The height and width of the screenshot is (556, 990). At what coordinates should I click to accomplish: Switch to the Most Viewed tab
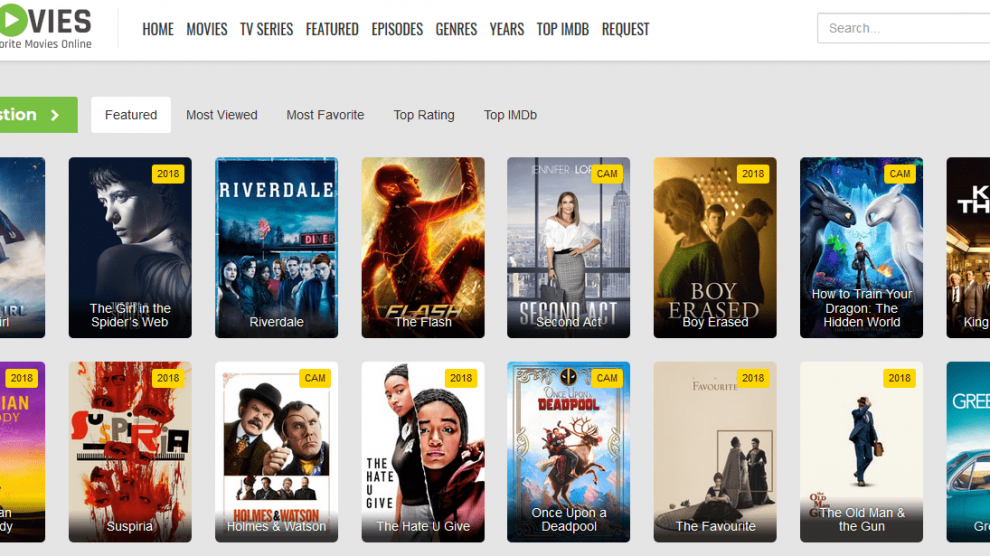click(x=222, y=115)
